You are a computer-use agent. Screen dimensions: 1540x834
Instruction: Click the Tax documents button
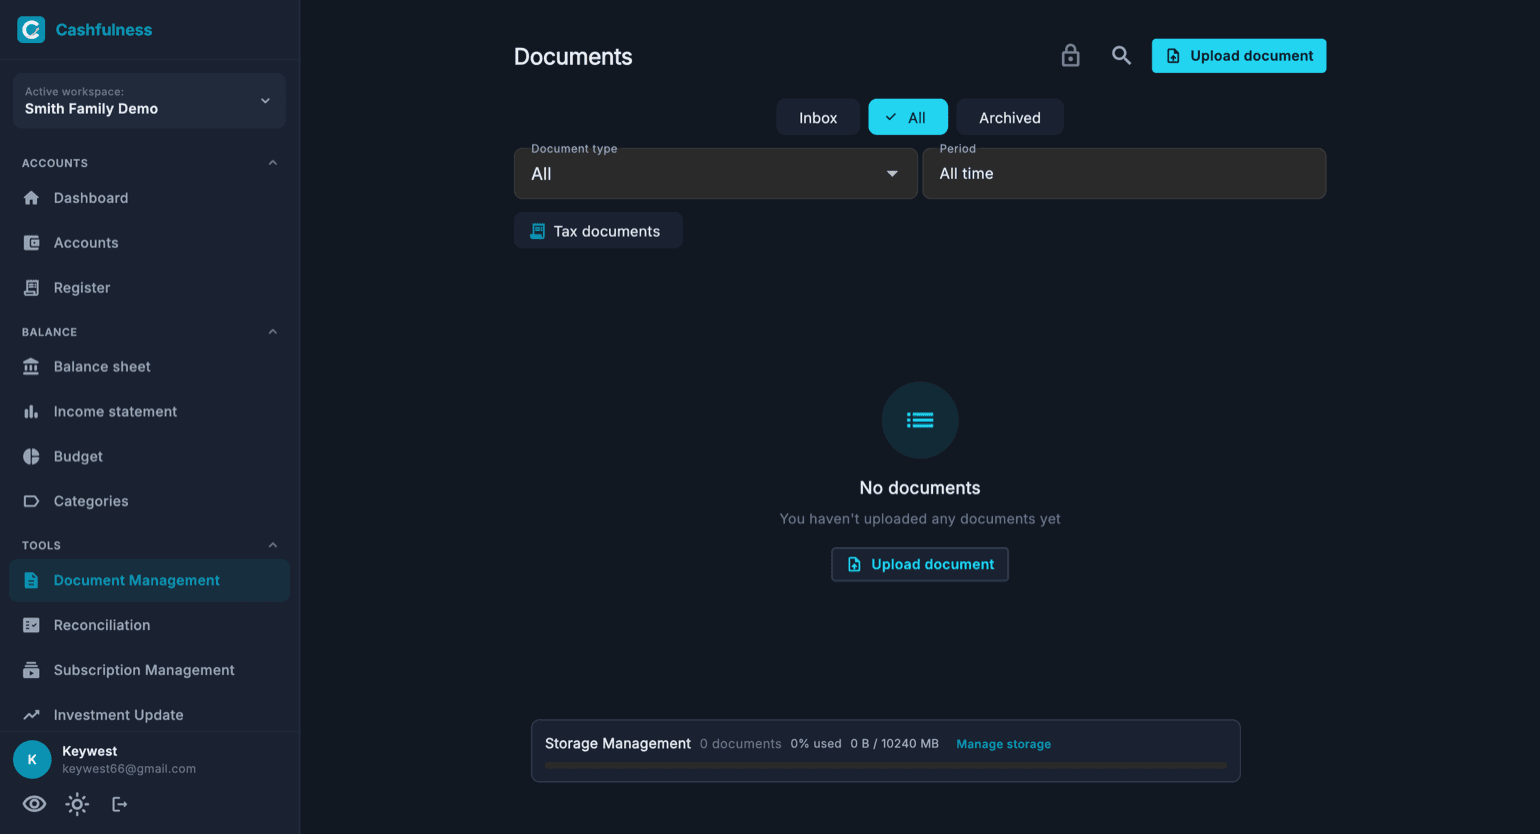(598, 231)
